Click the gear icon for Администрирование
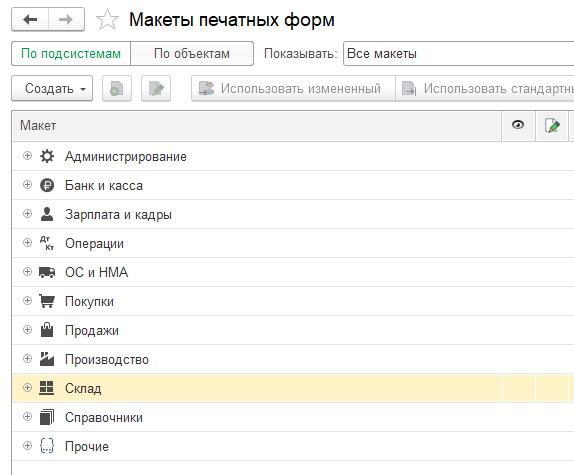The height and width of the screenshot is (475, 574). 47,156
